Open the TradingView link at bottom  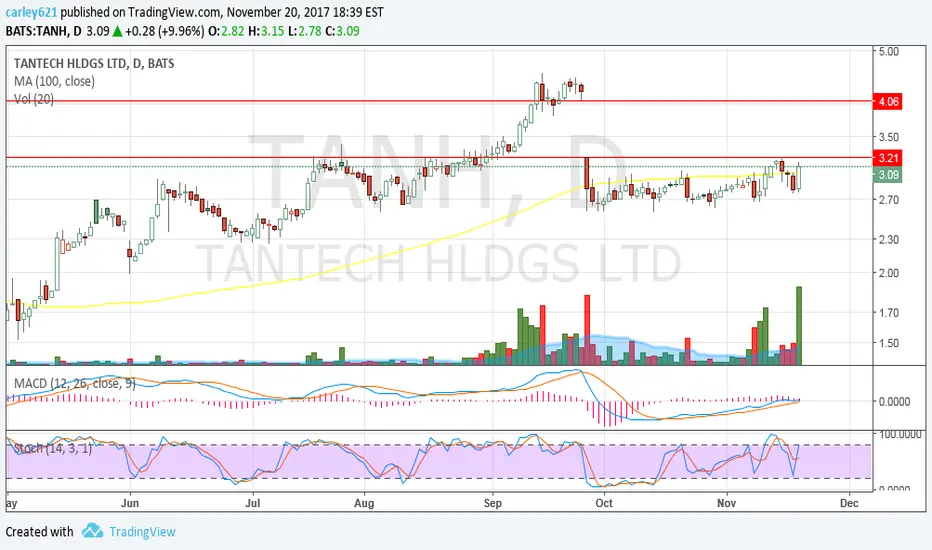click(x=142, y=532)
